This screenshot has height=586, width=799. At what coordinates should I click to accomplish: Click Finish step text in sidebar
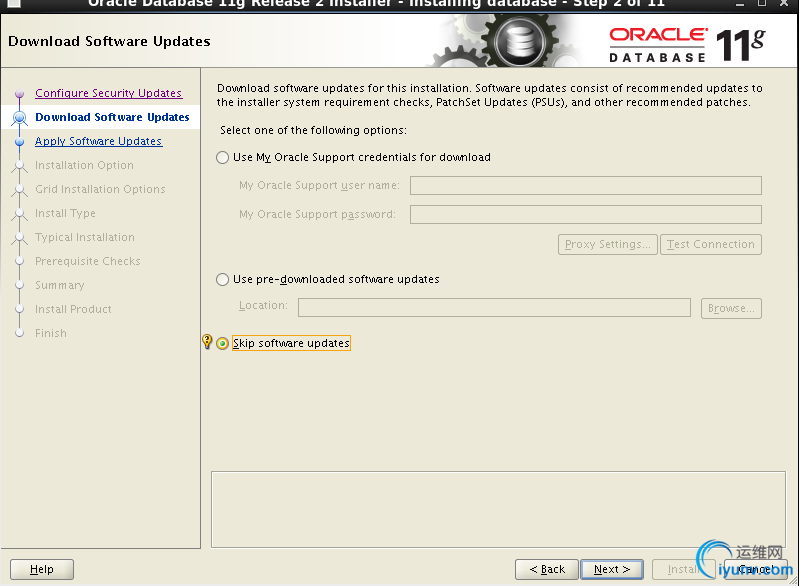(50, 333)
